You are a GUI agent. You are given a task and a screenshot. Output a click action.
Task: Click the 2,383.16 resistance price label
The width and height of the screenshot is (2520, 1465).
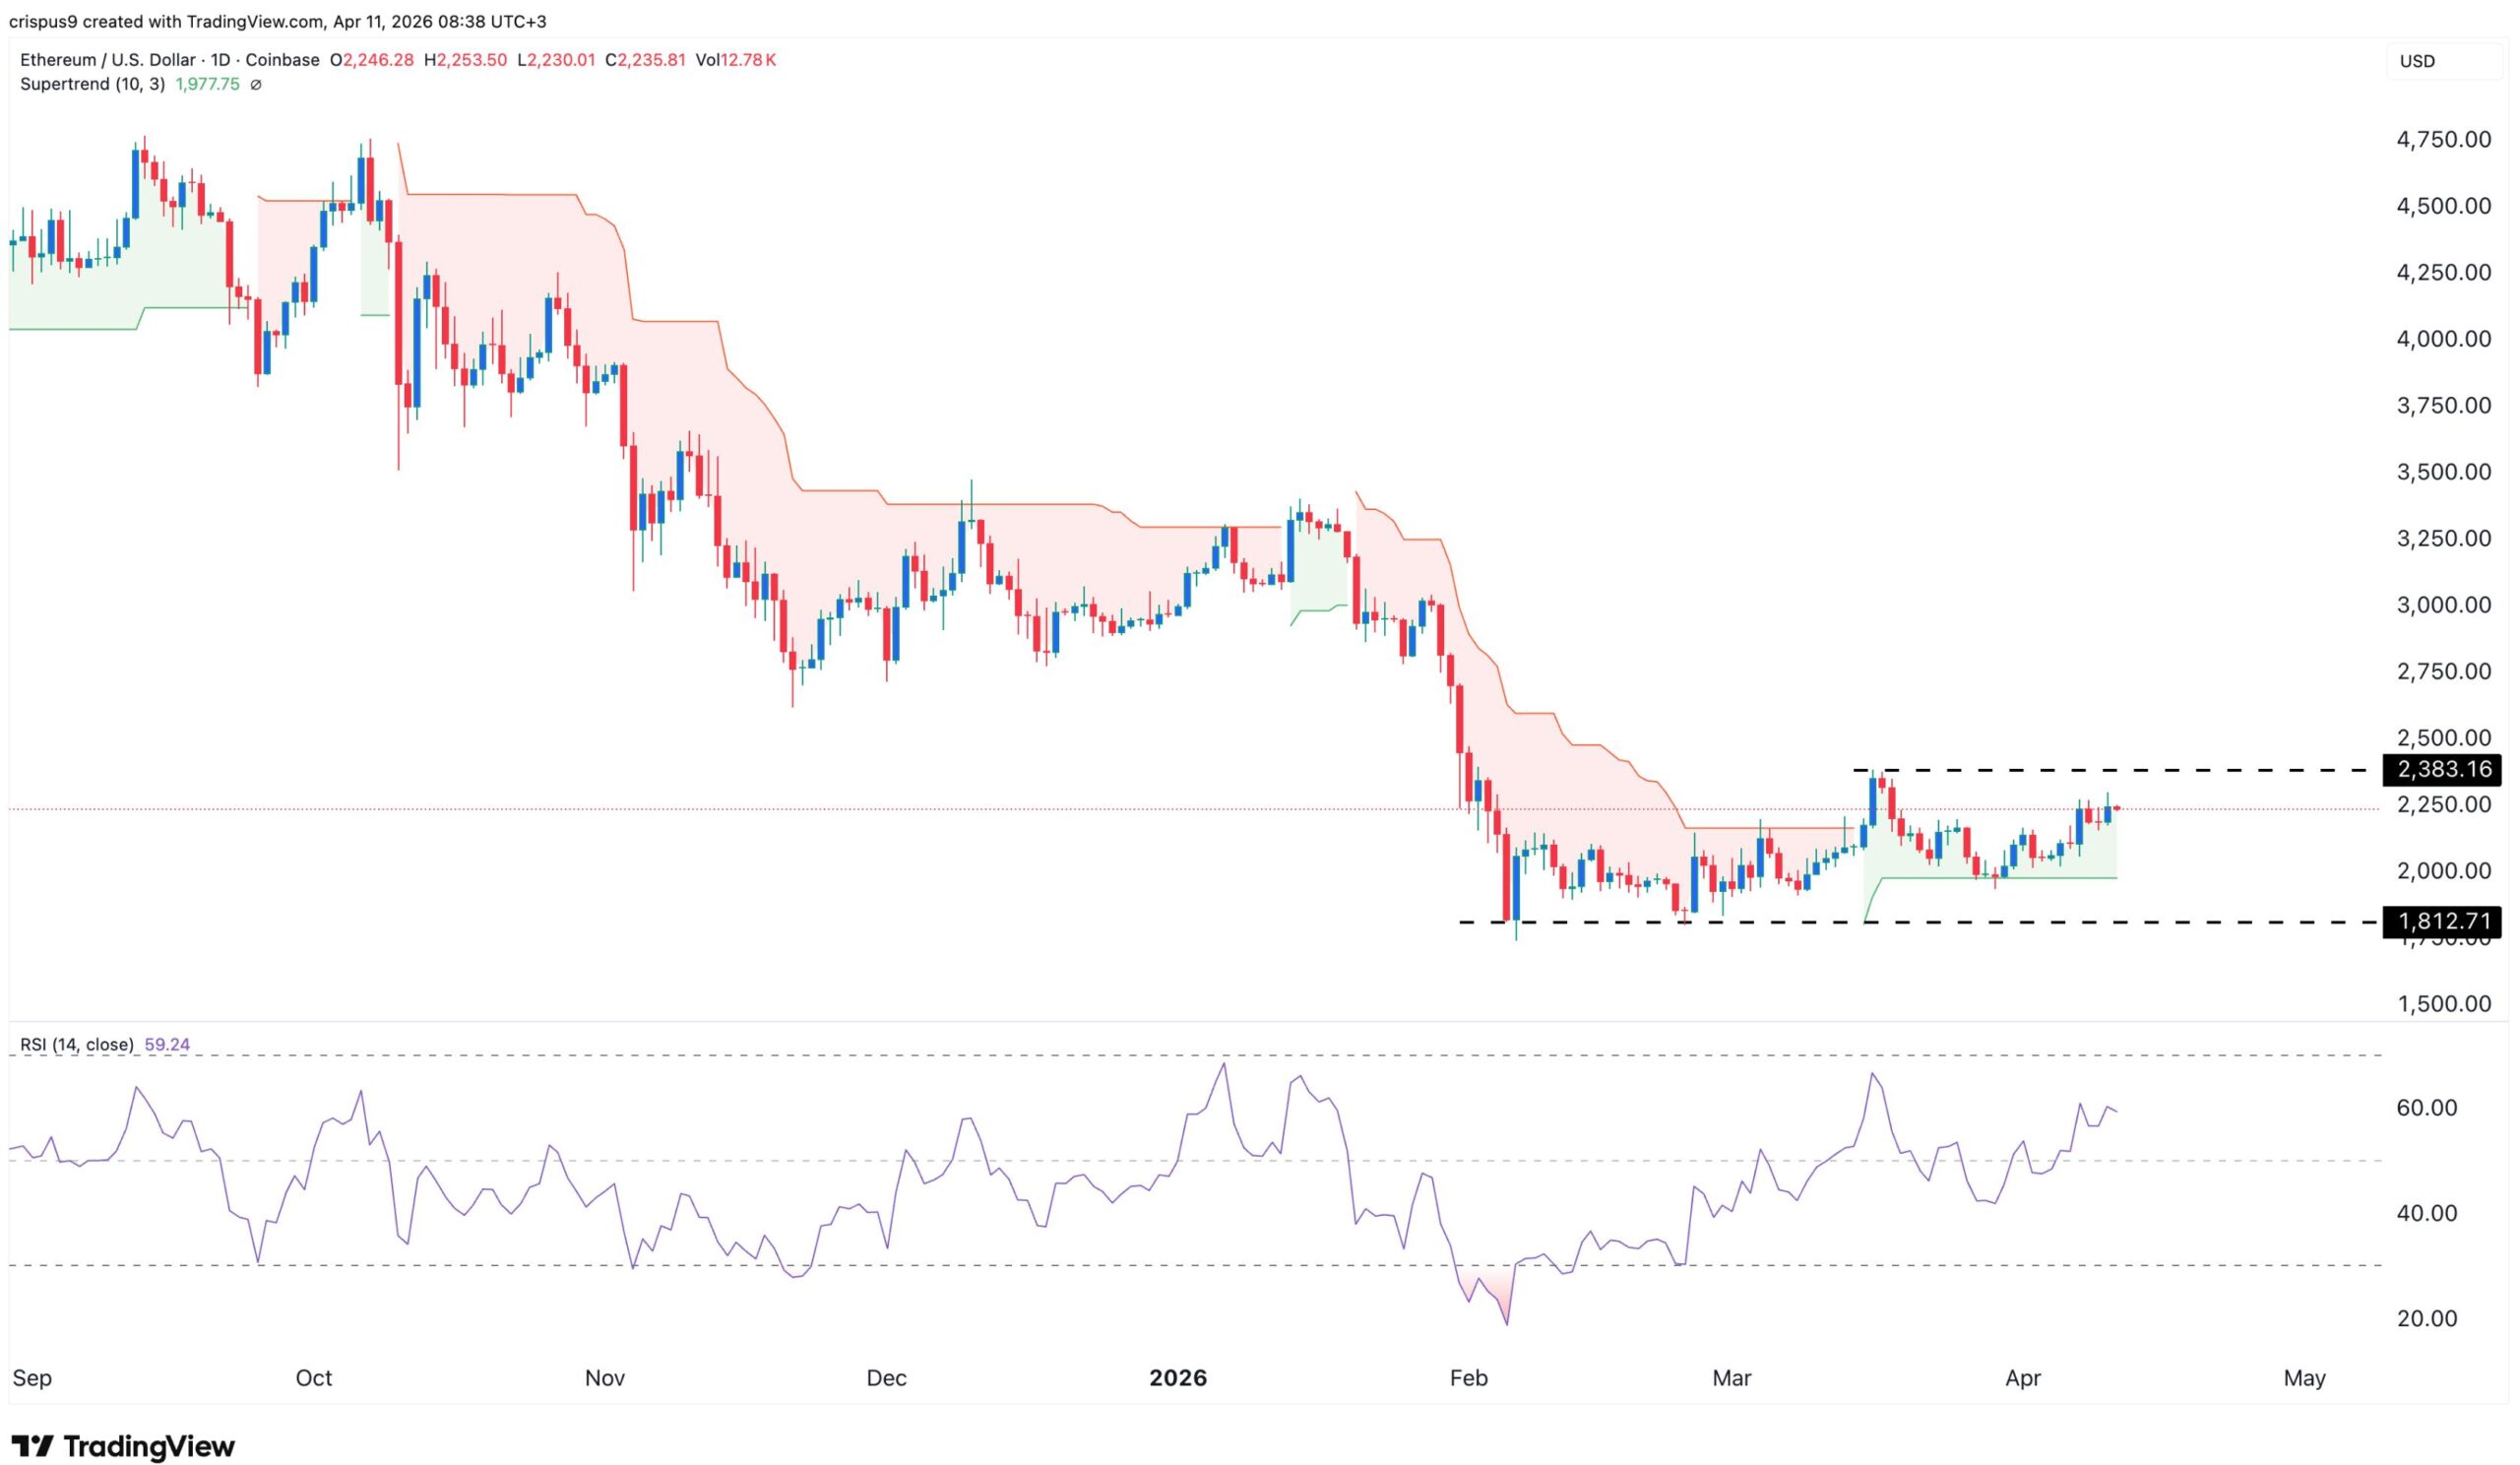pyautogui.click(x=2443, y=769)
